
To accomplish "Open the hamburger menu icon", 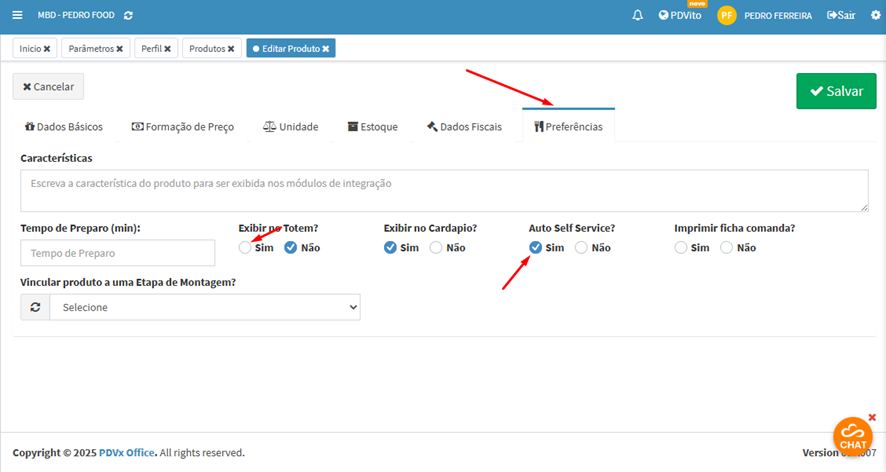I will (x=18, y=15).
